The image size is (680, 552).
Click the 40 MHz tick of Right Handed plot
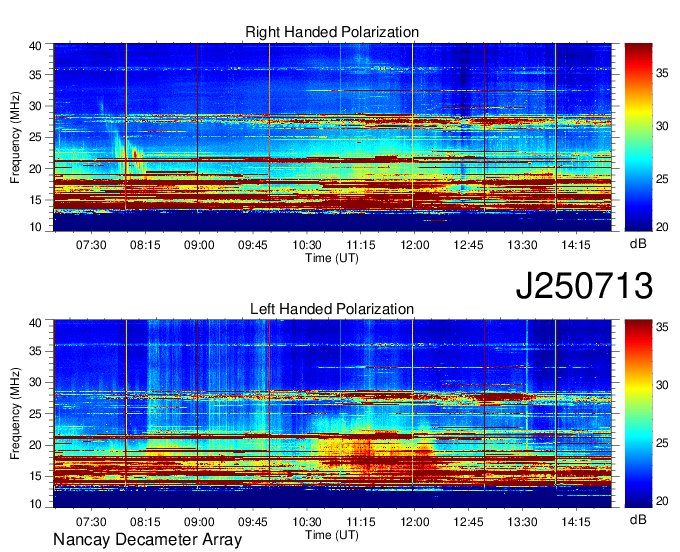pos(35,46)
